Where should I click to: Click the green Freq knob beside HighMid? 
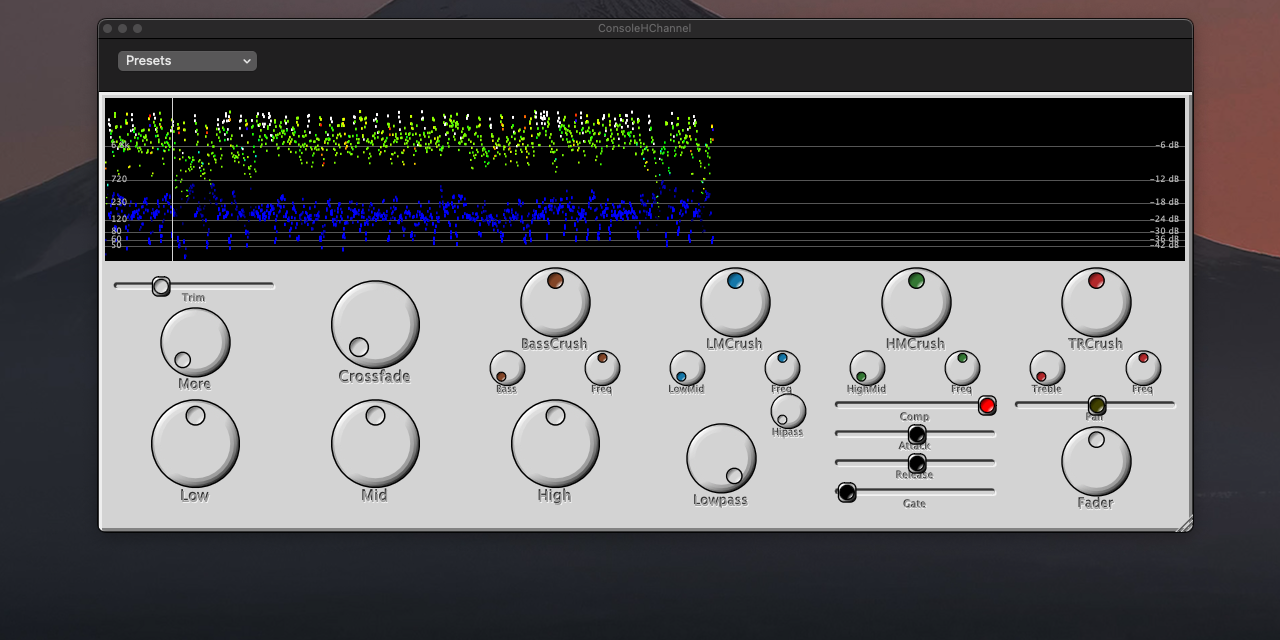point(962,368)
